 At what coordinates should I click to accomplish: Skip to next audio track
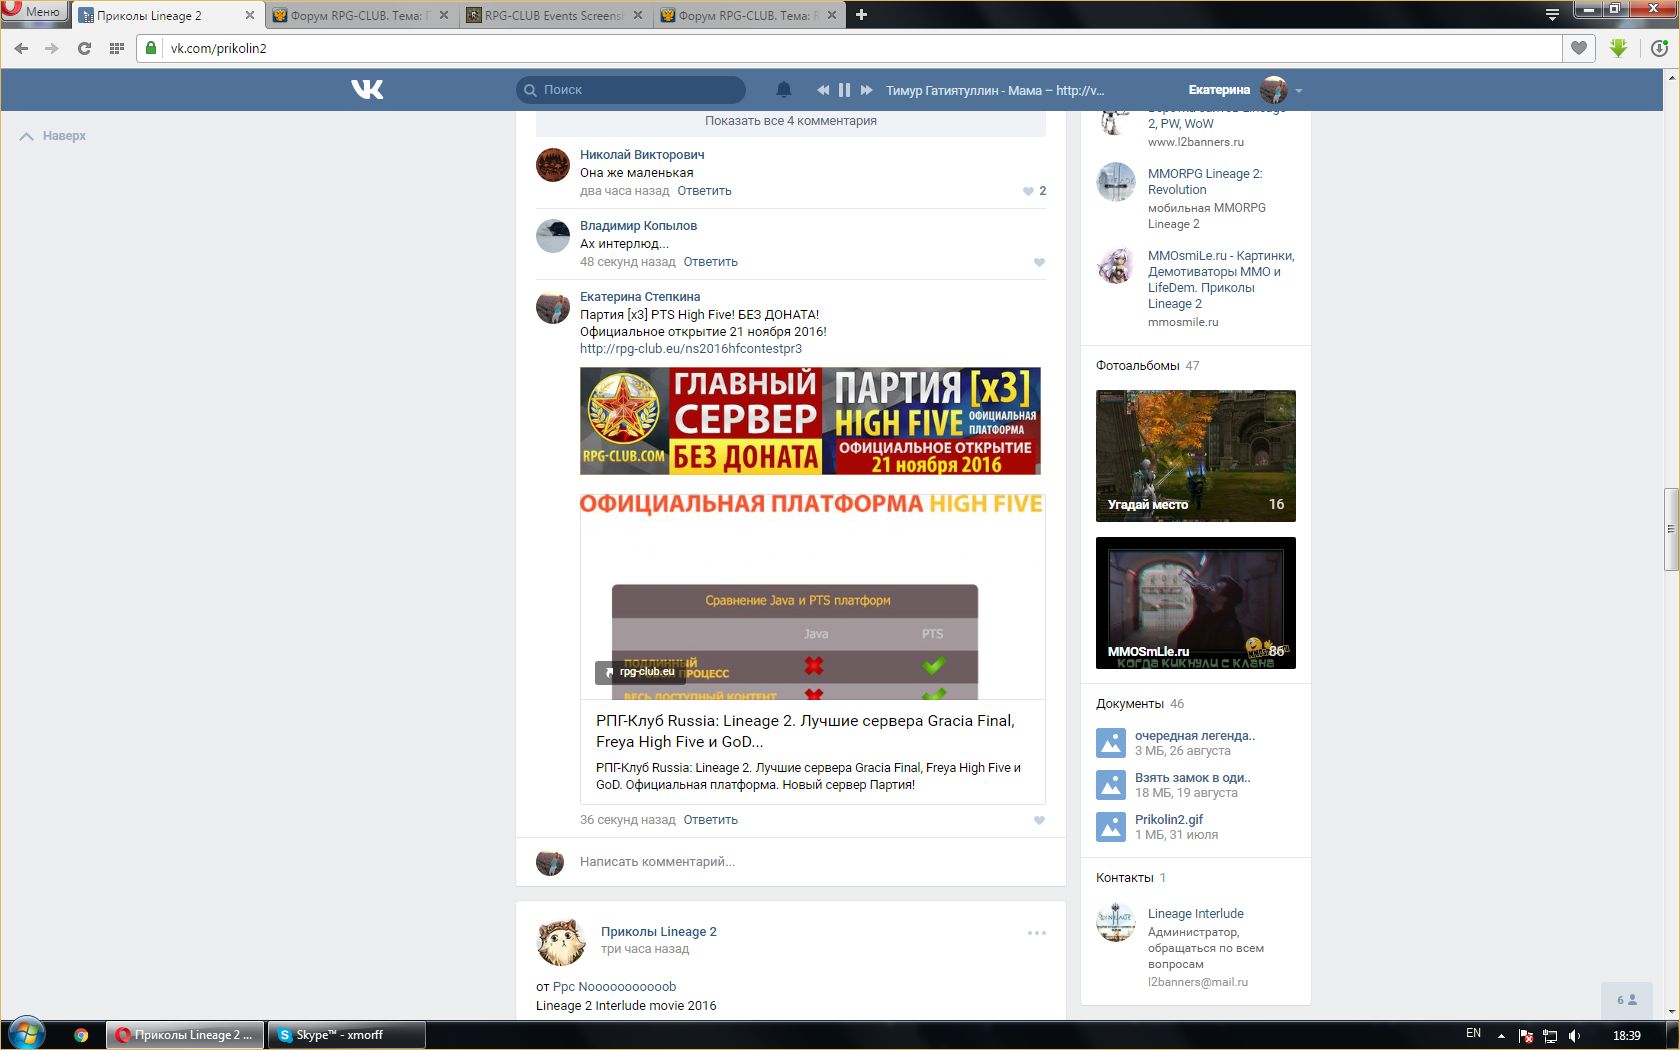point(866,90)
